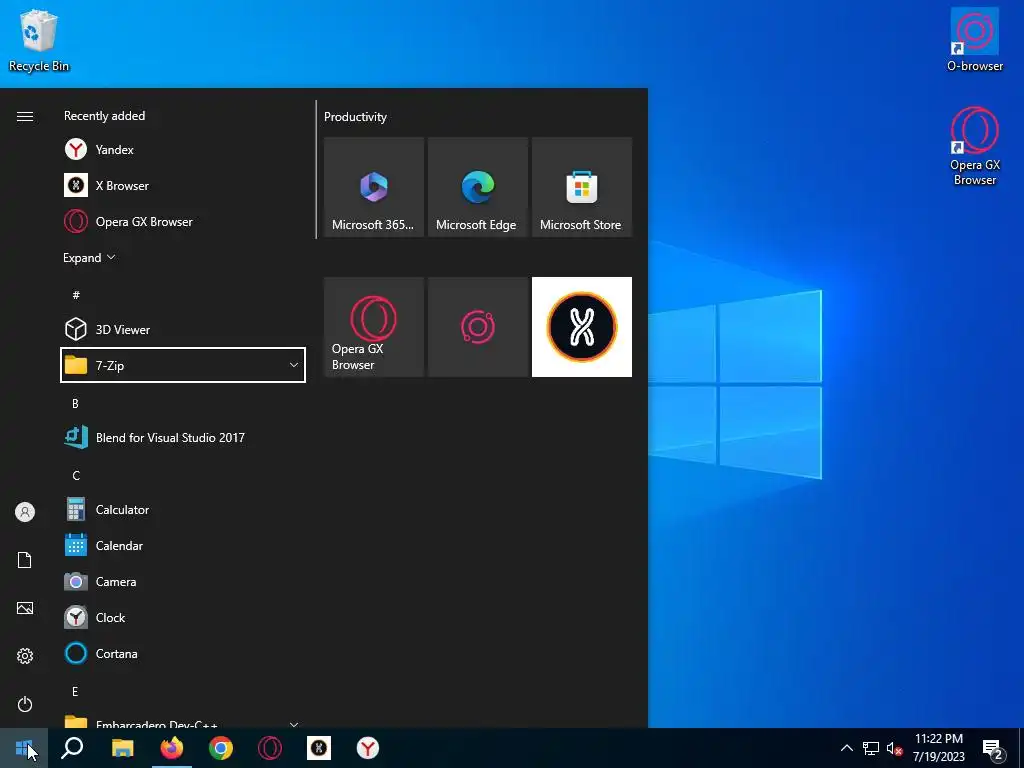
Task: Show hidden system tray icons
Action: (x=846, y=748)
